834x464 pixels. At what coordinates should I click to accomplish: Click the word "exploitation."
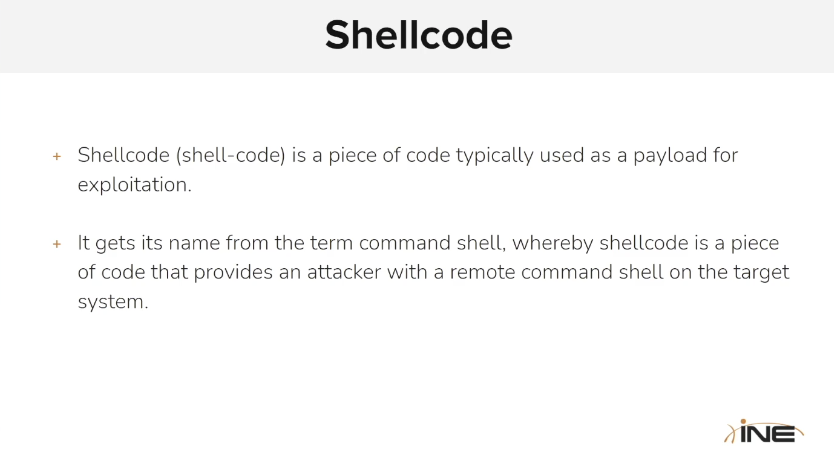pyautogui.click(x=134, y=185)
